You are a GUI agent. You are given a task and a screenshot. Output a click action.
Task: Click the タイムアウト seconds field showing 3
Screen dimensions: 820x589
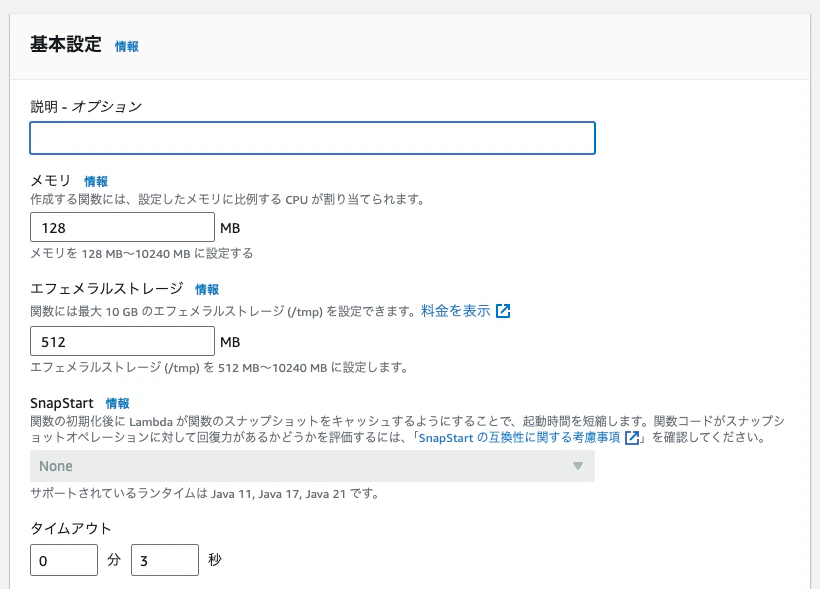pos(164,560)
